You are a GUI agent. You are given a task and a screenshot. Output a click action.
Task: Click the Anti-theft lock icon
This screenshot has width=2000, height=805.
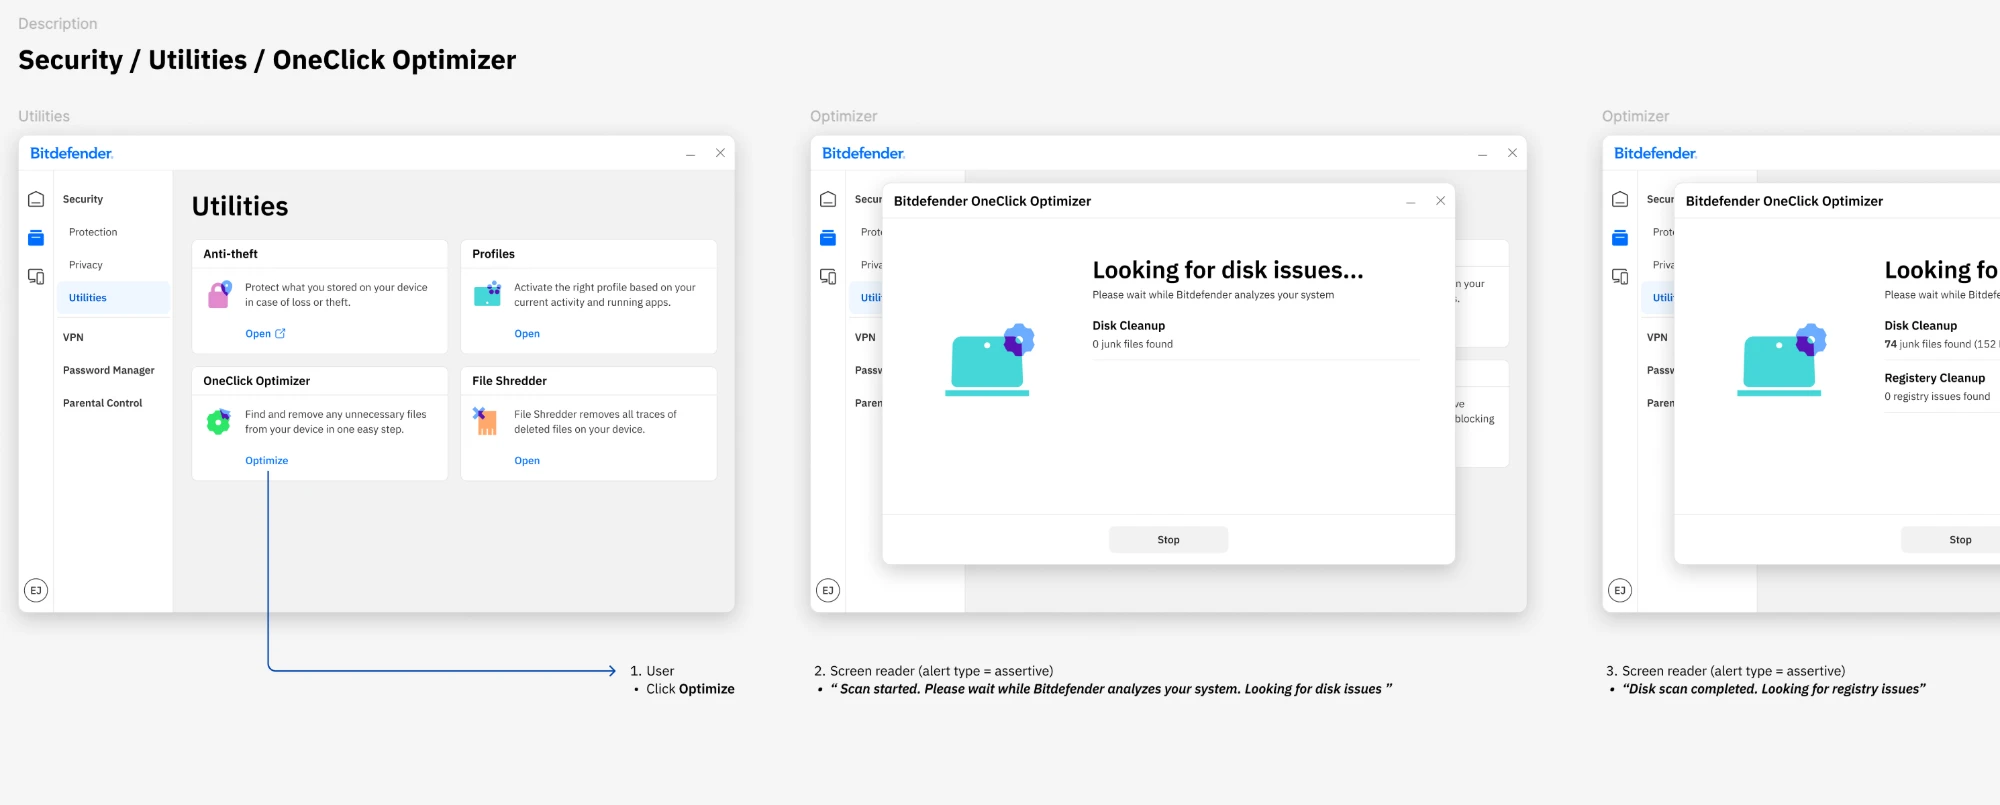219,294
